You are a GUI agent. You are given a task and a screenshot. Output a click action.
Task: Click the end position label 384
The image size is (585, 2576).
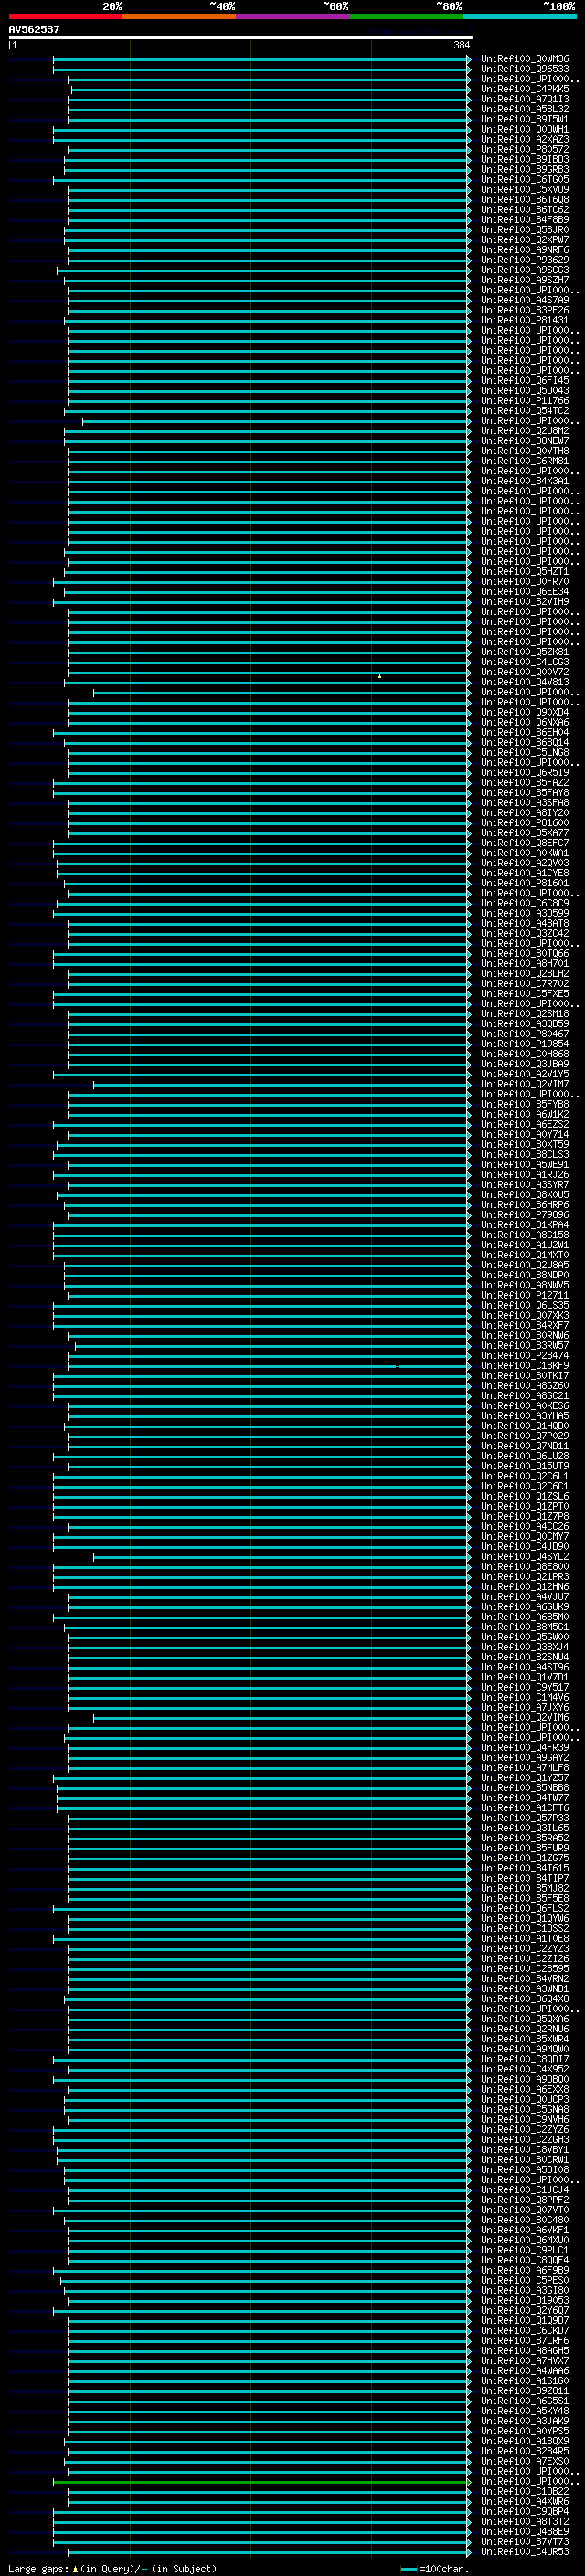[x=461, y=45]
